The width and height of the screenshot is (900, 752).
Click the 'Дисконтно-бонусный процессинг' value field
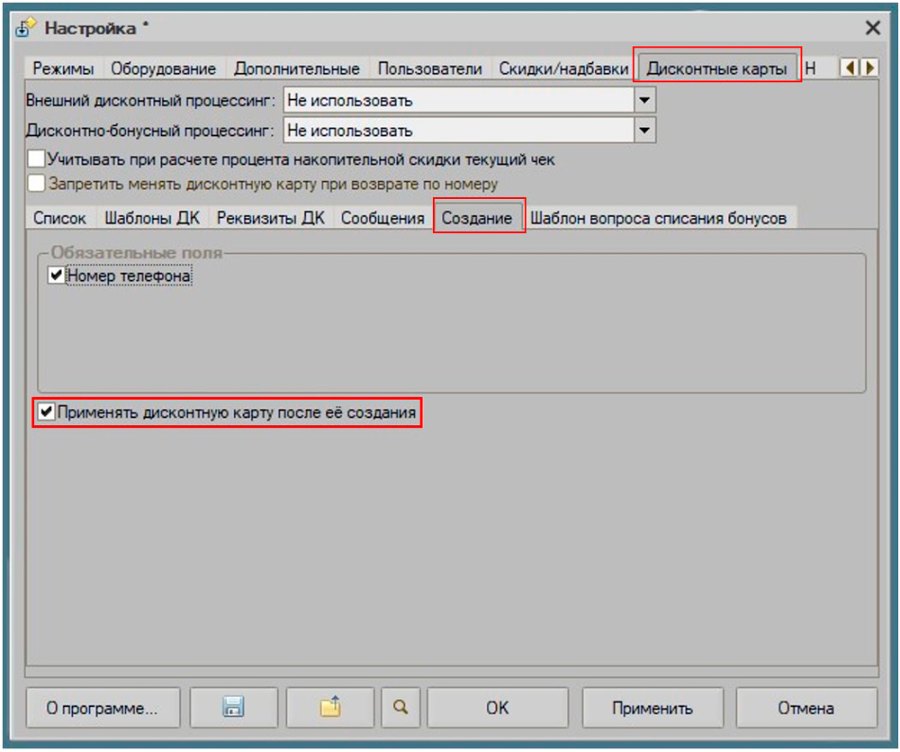coord(459,130)
